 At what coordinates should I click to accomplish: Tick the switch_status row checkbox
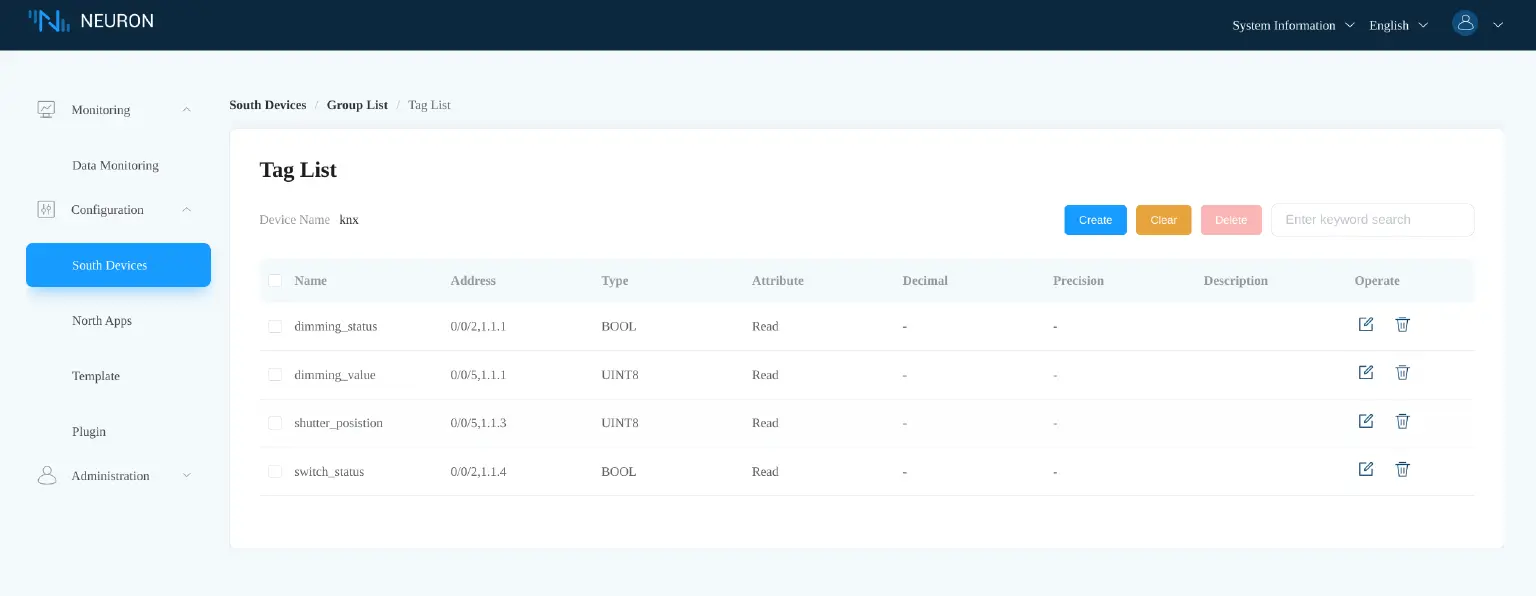pos(275,472)
